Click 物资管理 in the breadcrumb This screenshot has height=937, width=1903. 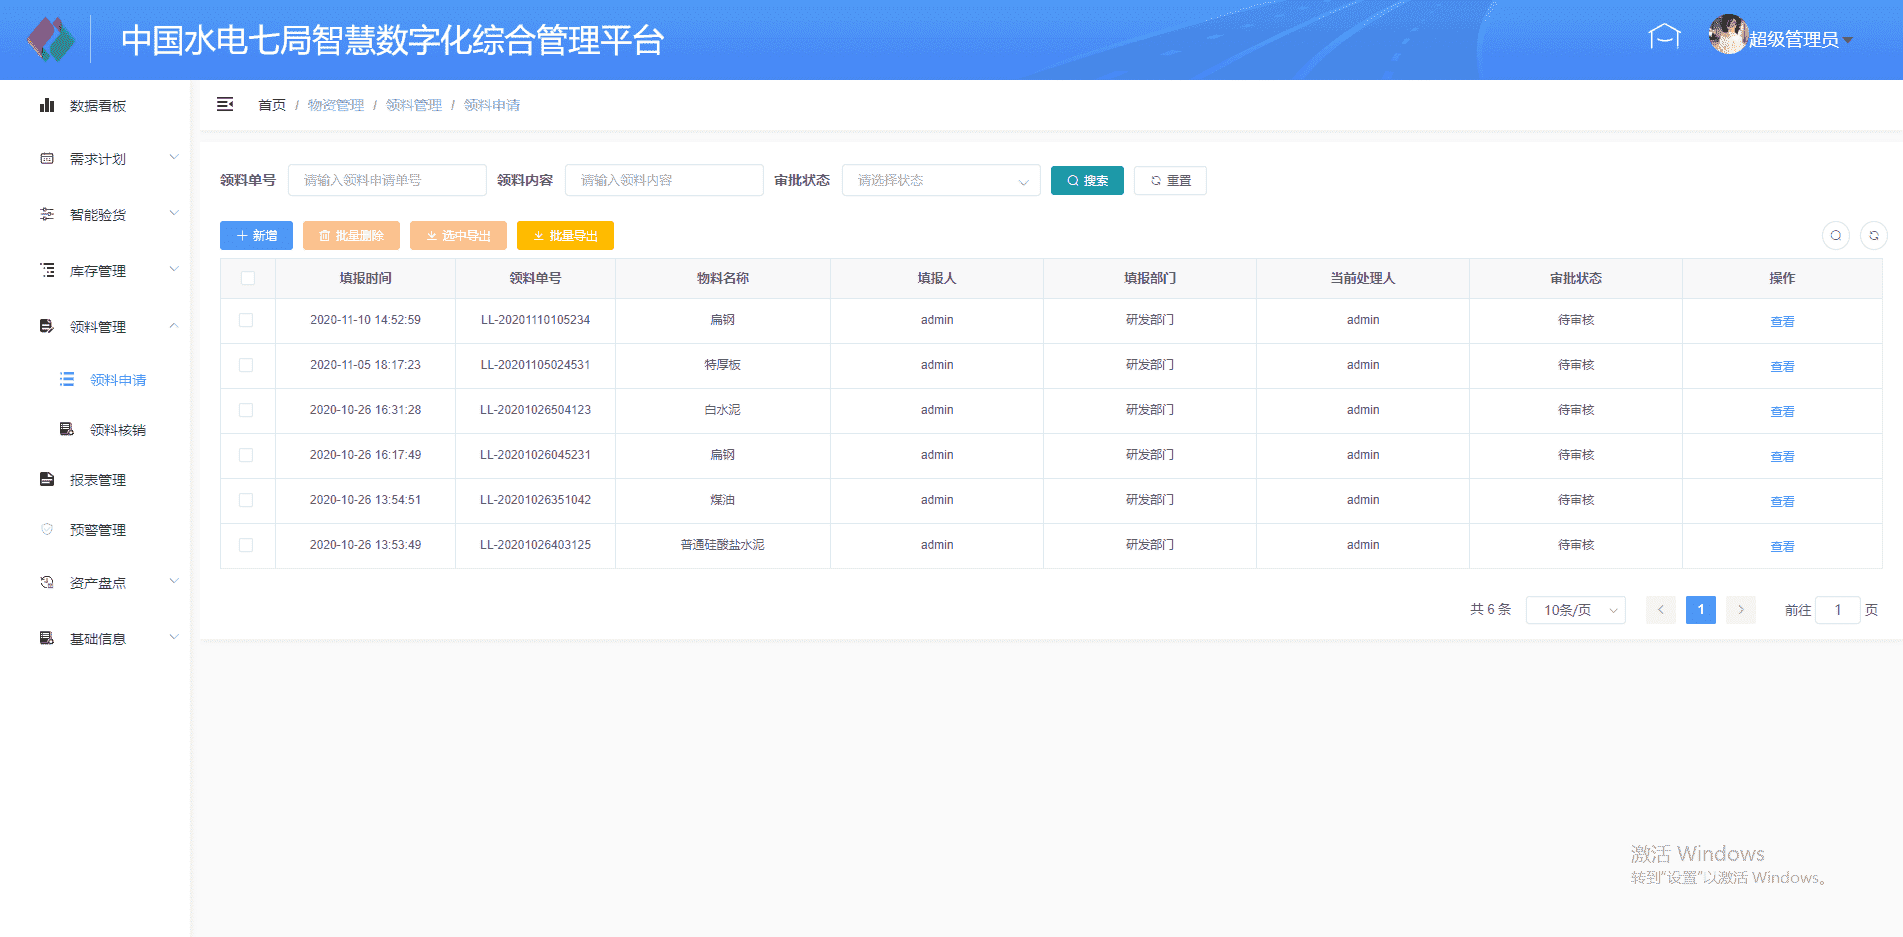335,105
